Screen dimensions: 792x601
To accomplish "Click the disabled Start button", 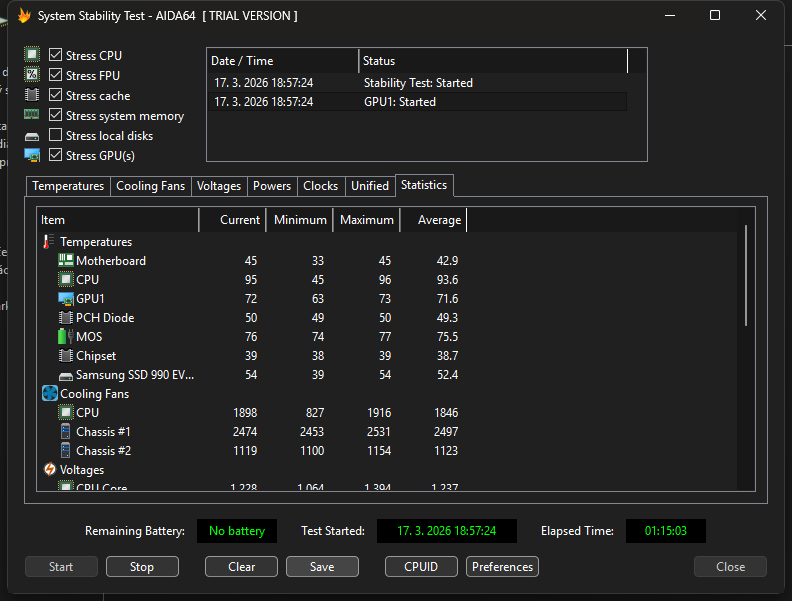I will (61, 567).
